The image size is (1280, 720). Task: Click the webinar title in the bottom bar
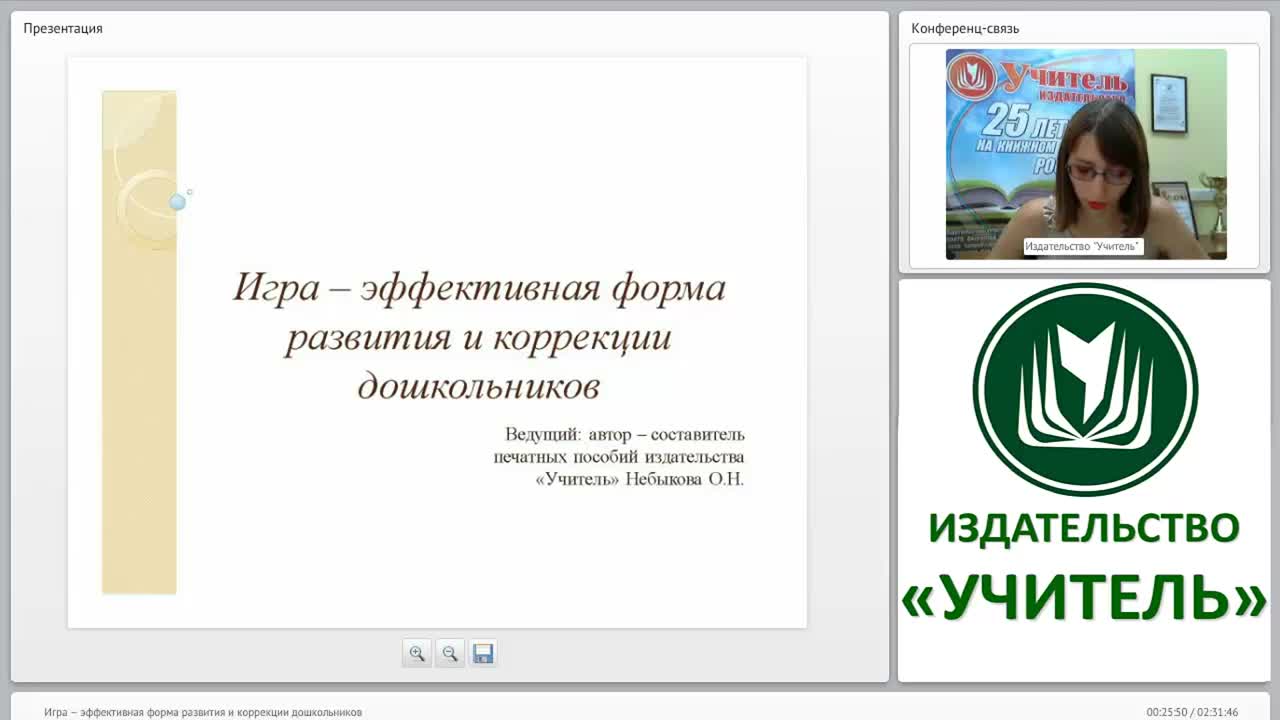point(203,712)
